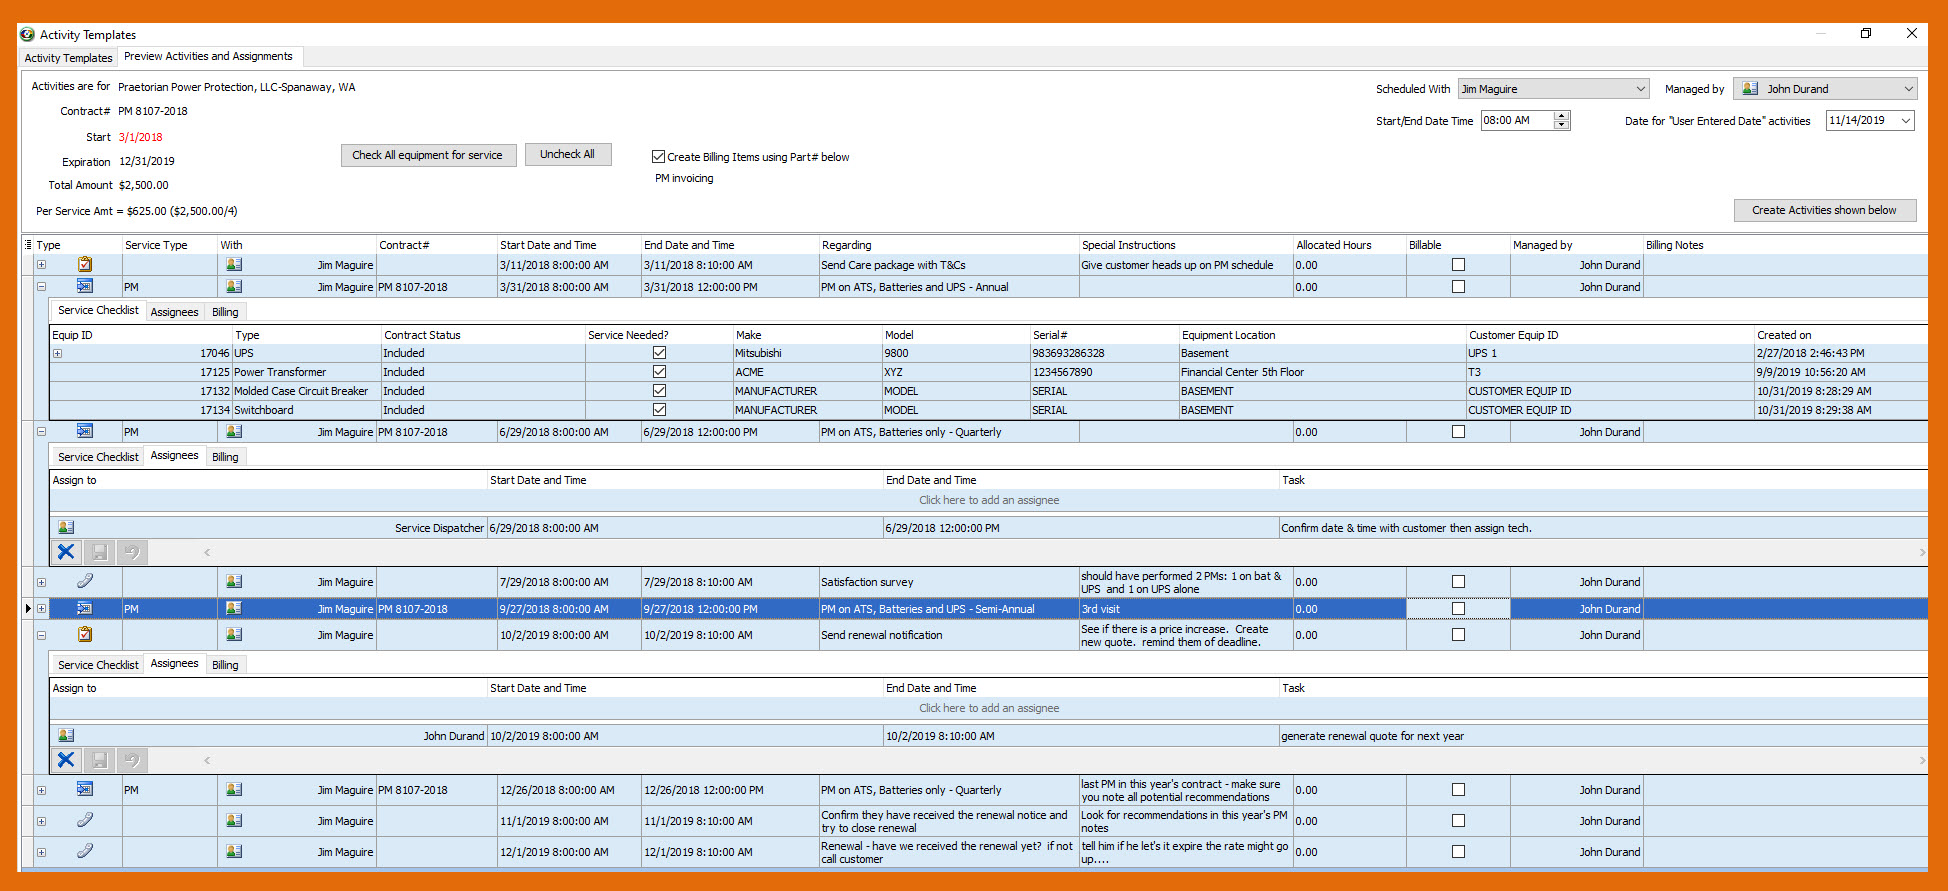Click the time spinner beside 08:00 AM
Screen dimensions: 1948x891
(1562, 120)
